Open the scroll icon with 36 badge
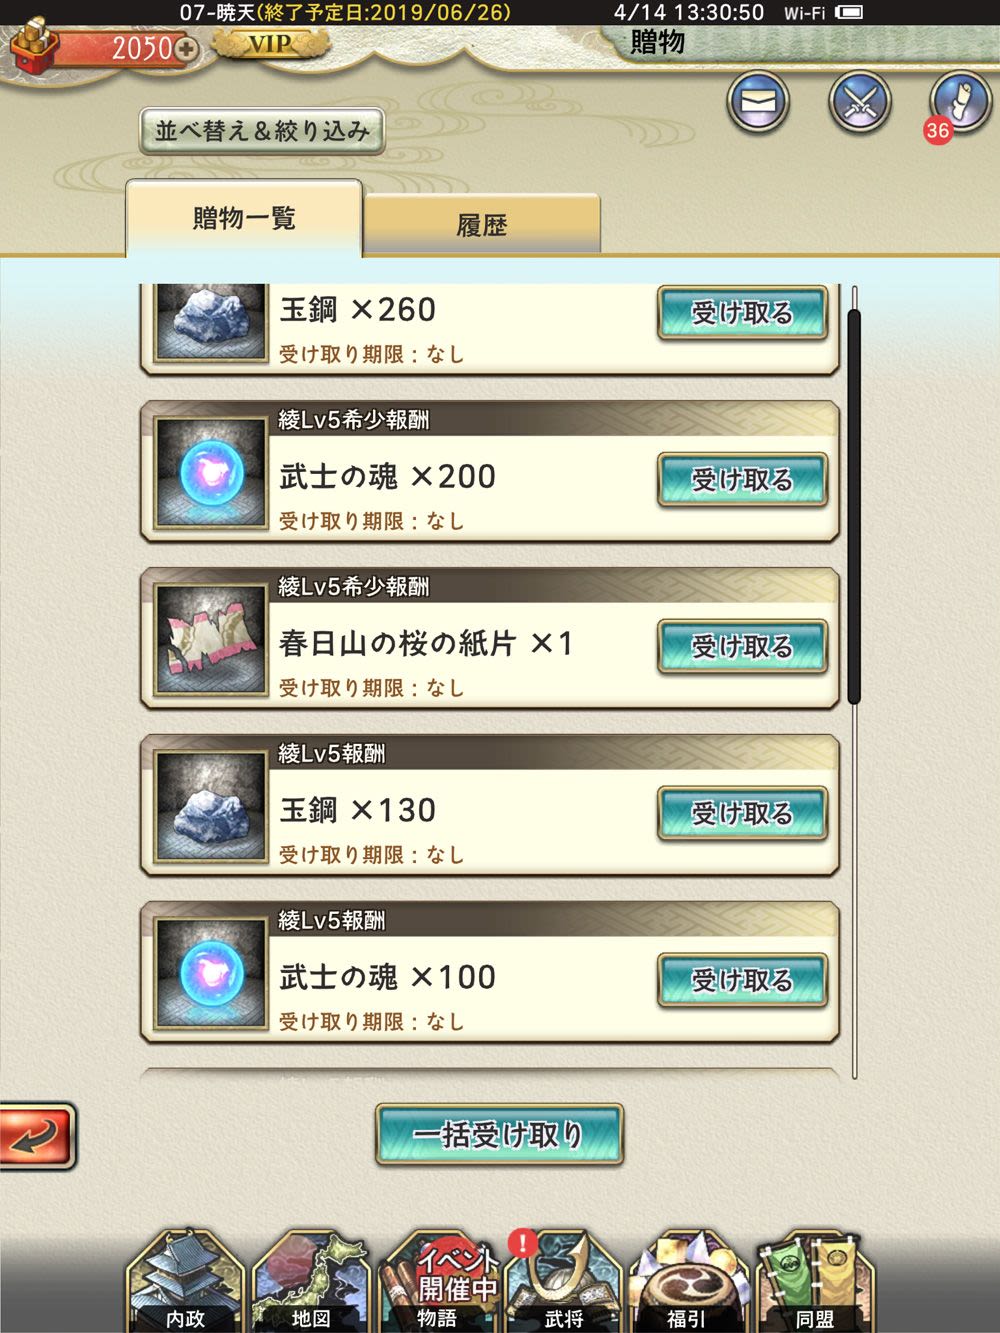 point(958,103)
